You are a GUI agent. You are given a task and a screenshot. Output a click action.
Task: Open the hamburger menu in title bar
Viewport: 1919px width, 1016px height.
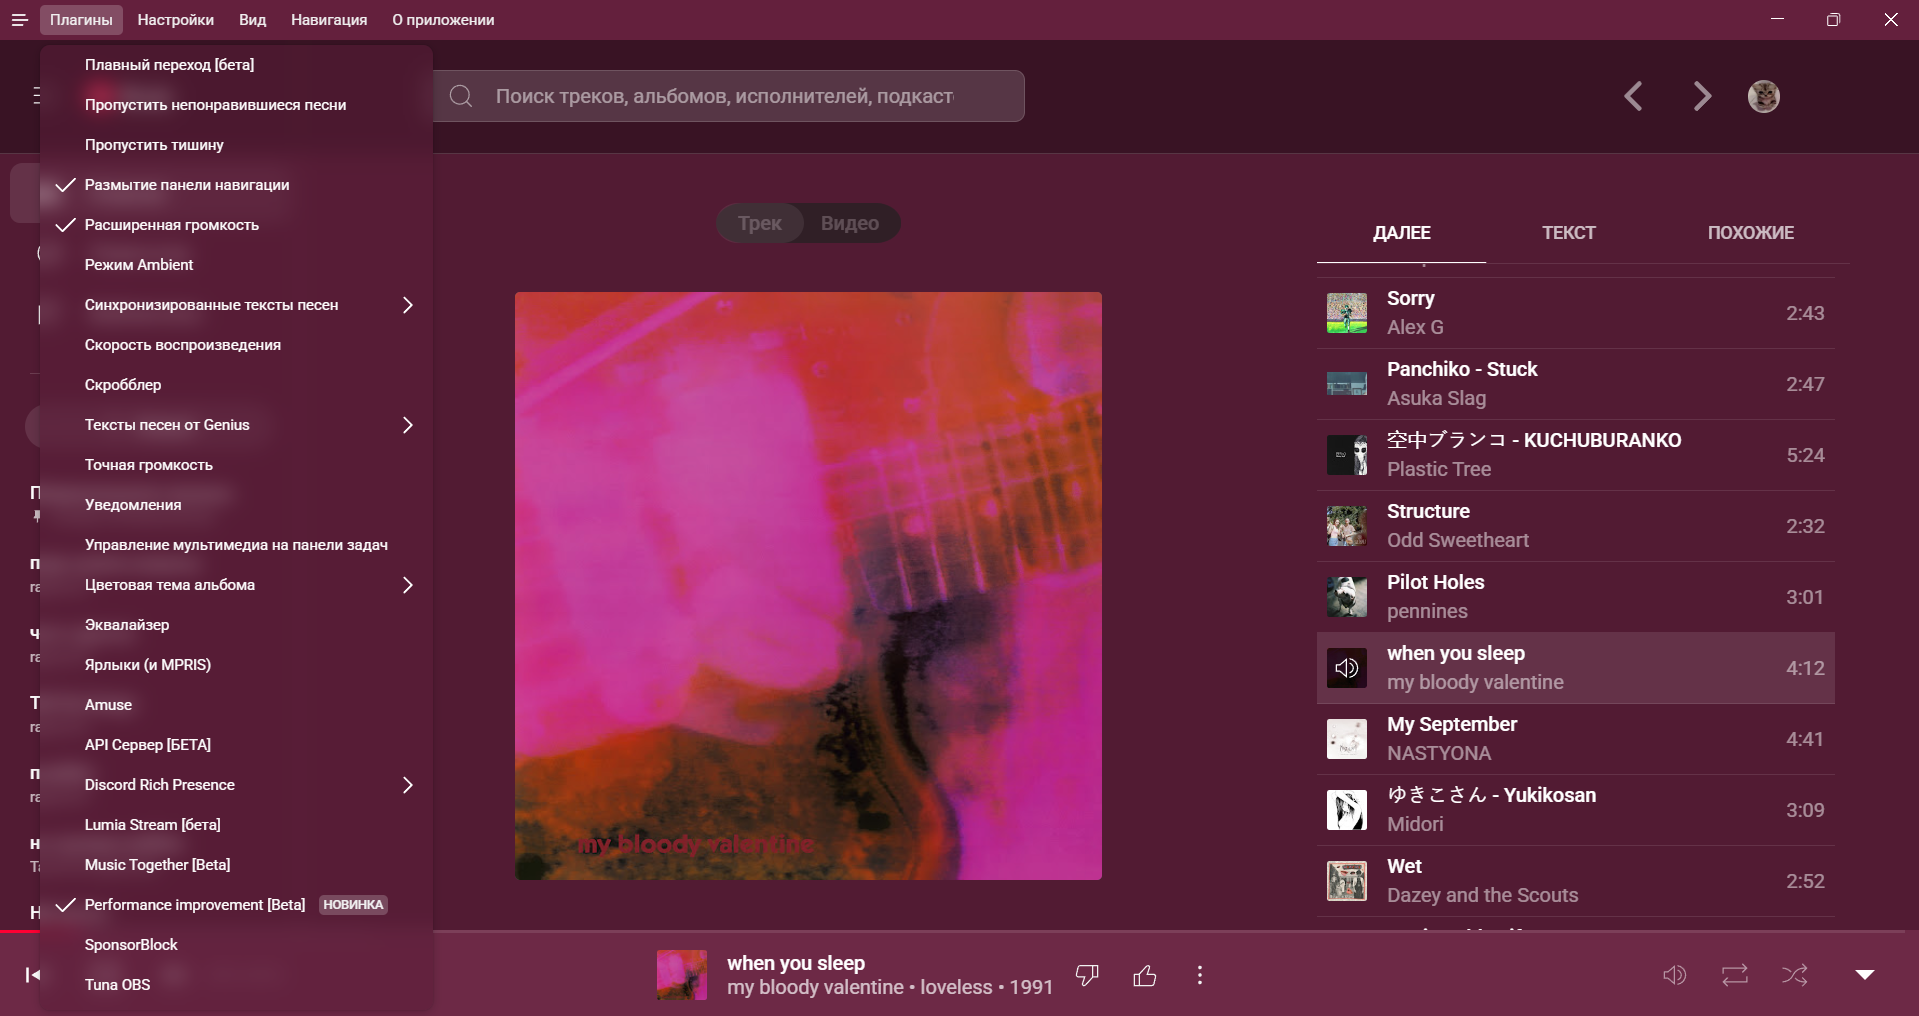pyautogui.click(x=19, y=20)
